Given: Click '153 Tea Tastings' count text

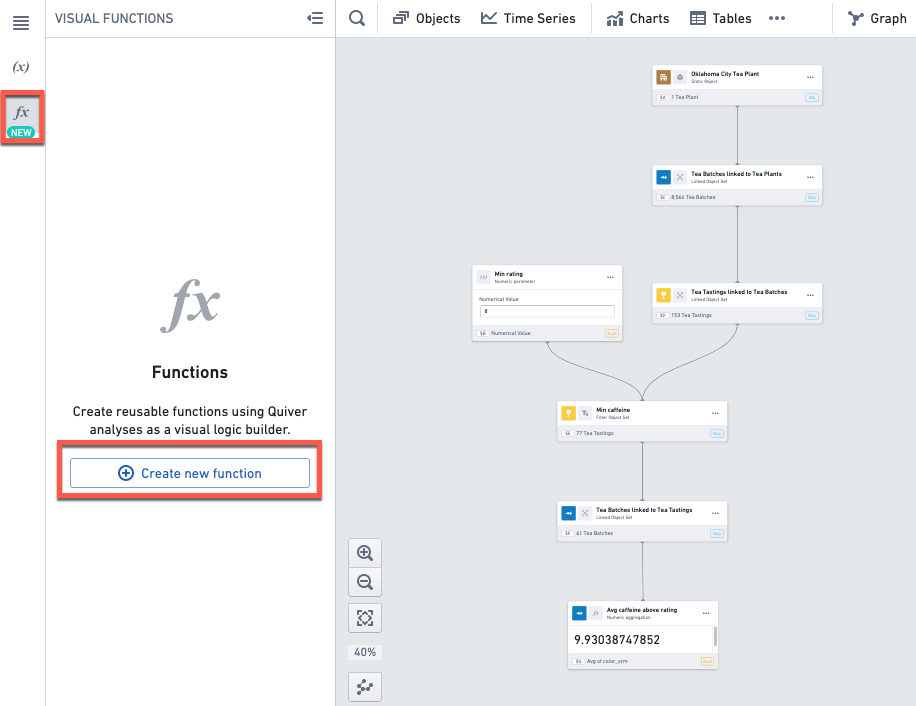Looking at the screenshot, I should click(691, 315).
